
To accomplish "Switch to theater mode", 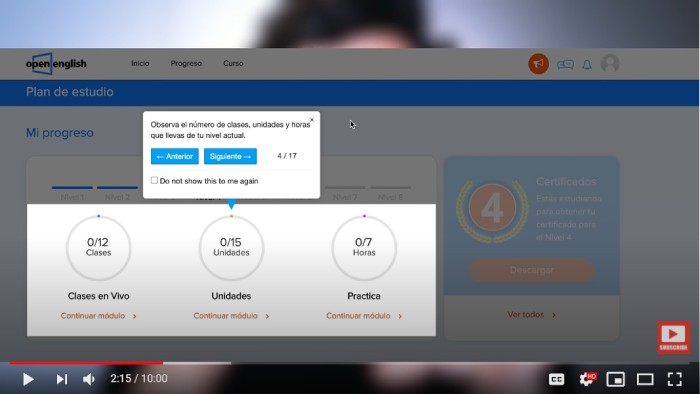I will point(645,380).
